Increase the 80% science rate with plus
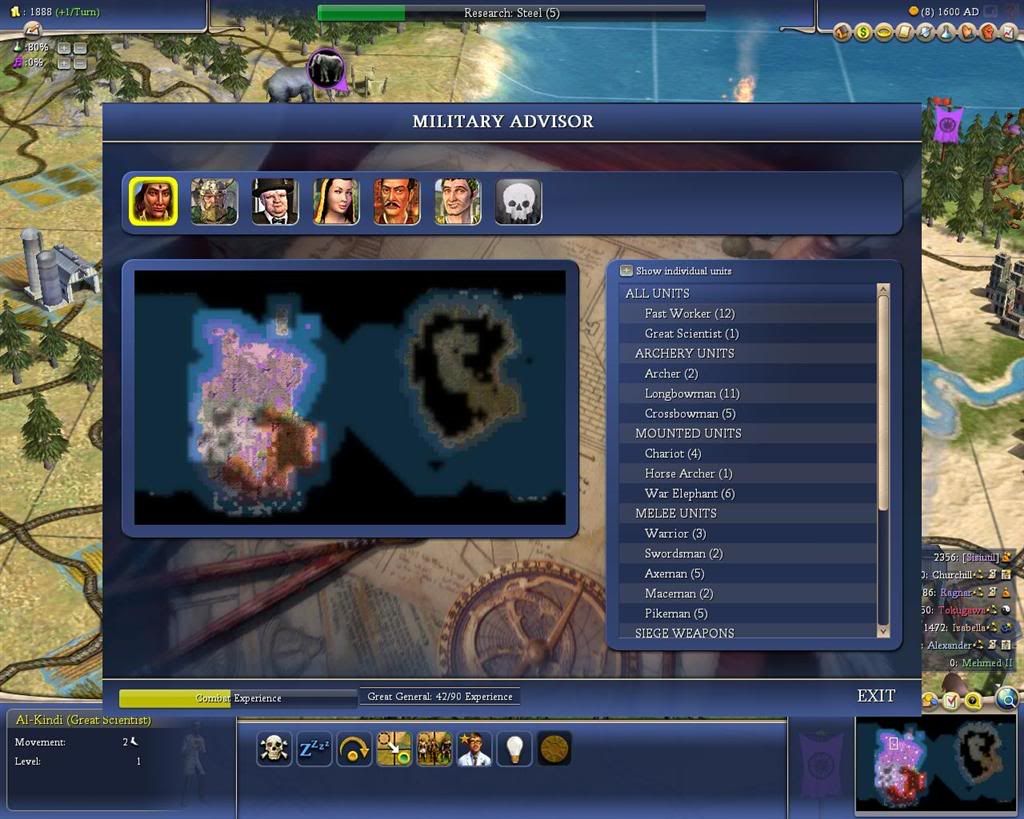The height and width of the screenshot is (819, 1024). tap(64, 48)
